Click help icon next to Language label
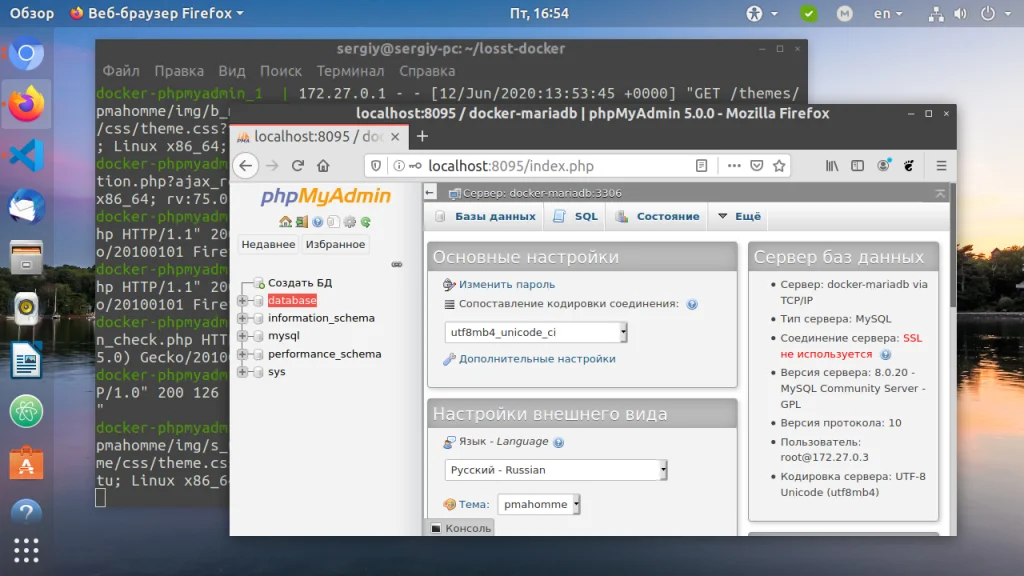 pos(558,443)
